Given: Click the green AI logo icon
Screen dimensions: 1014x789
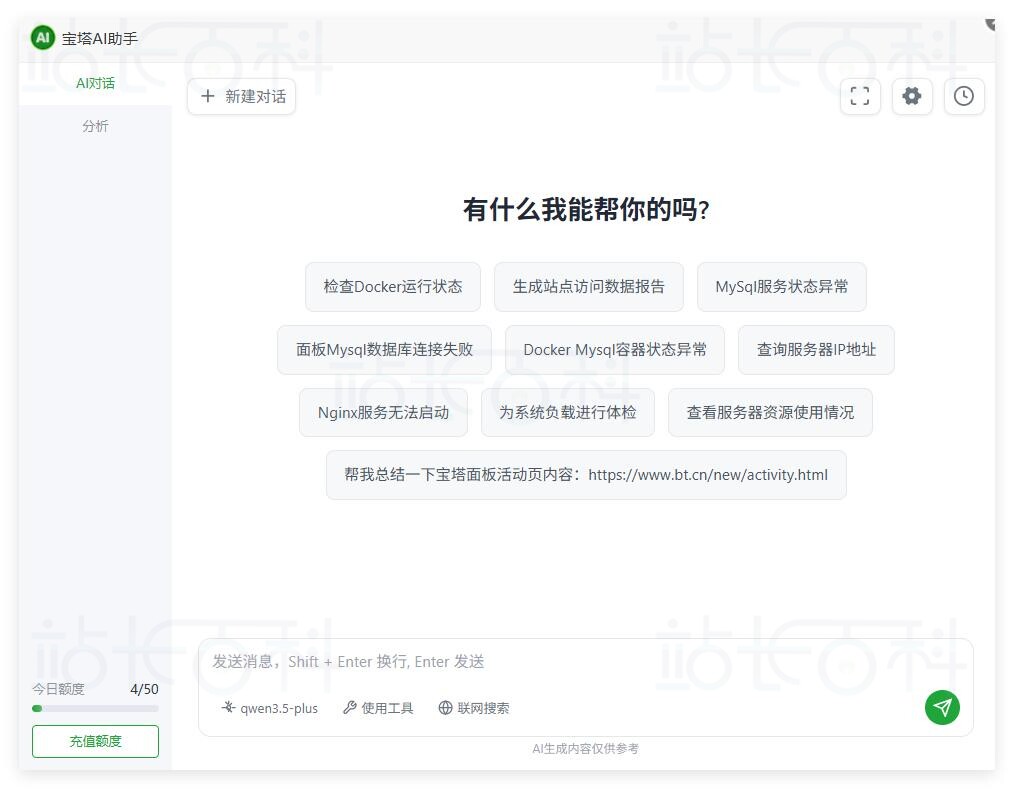Looking at the screenshot, I should [43, 38].
